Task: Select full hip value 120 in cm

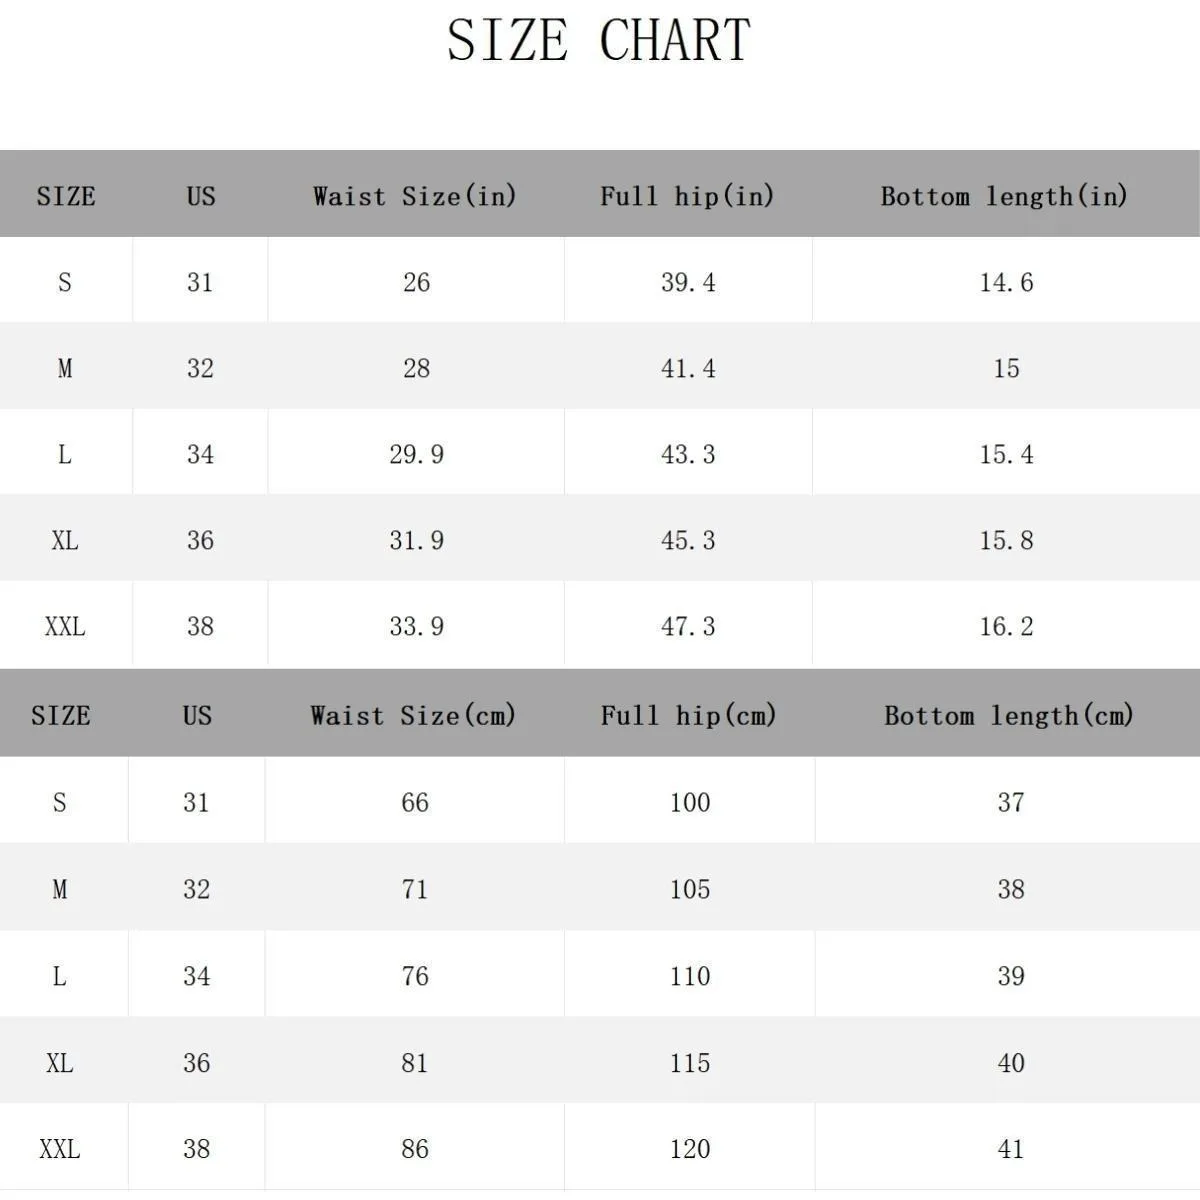Action: [x=690, y=1150]
